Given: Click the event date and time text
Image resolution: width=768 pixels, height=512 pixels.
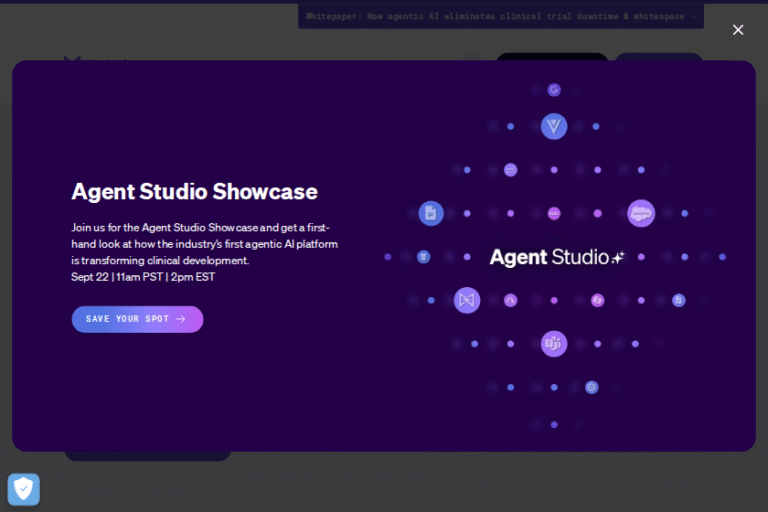Looking at the screenshot, I should click(143, 277).
